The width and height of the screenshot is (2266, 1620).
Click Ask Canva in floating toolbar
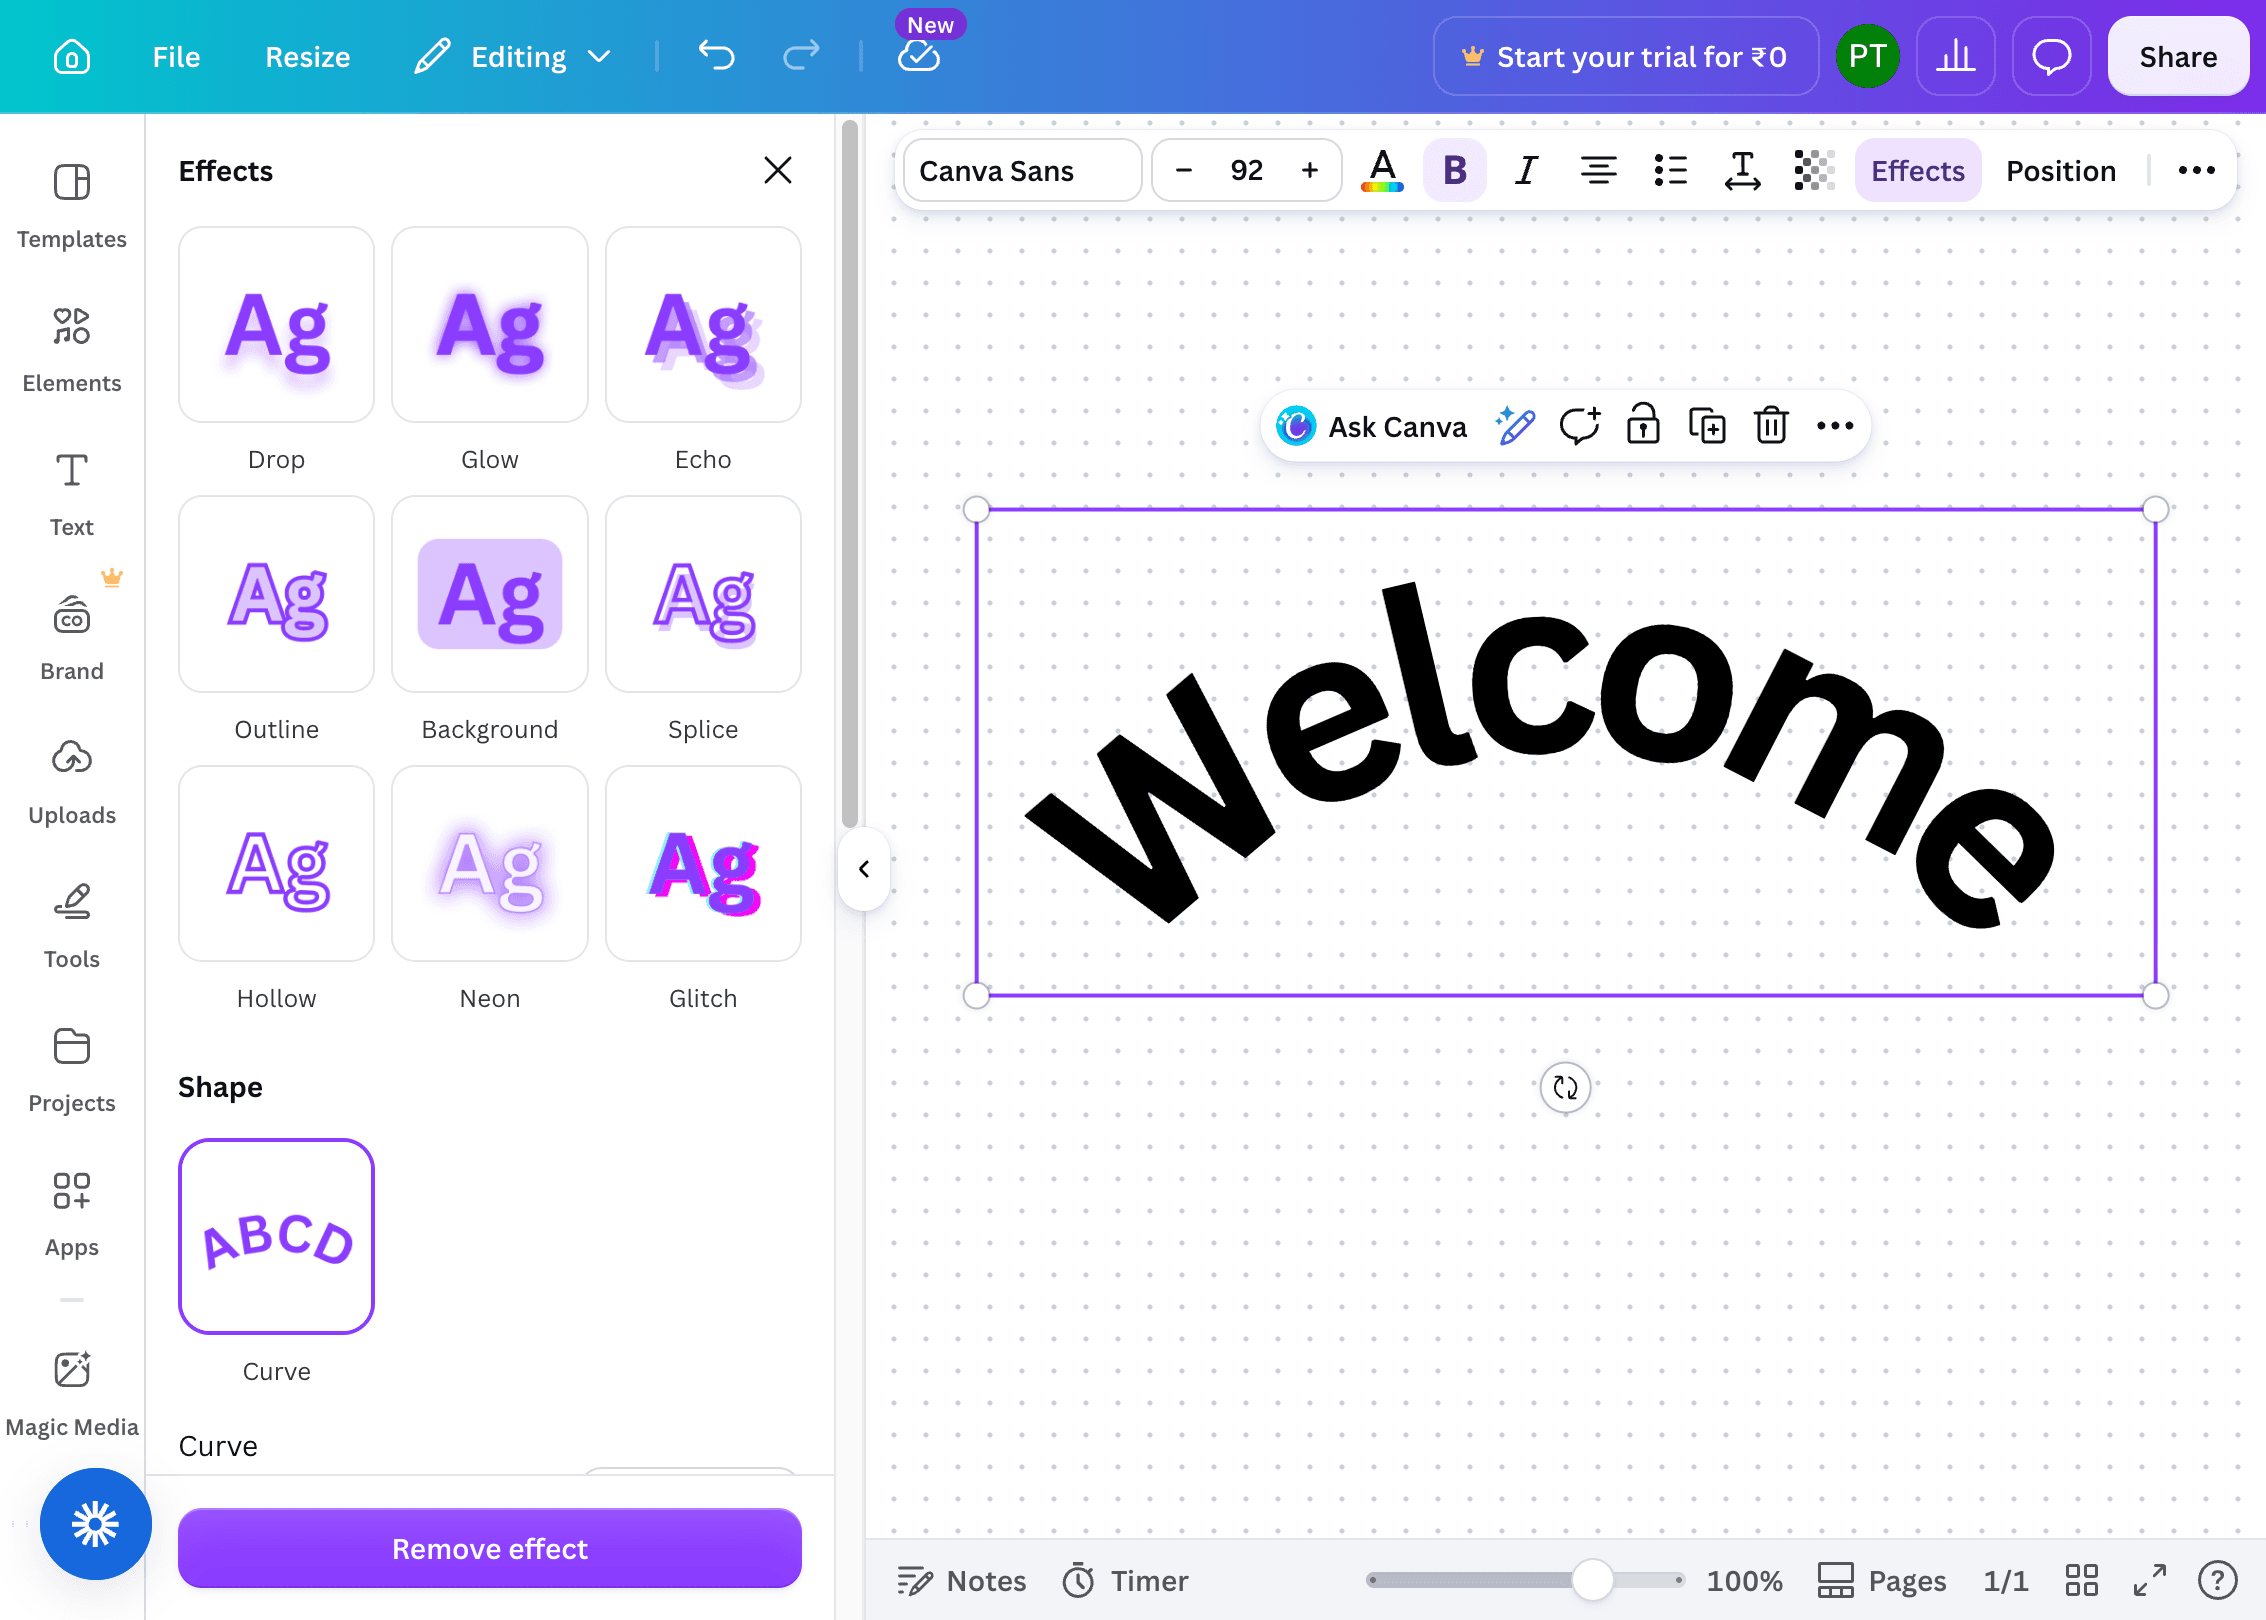[1372, 426]
